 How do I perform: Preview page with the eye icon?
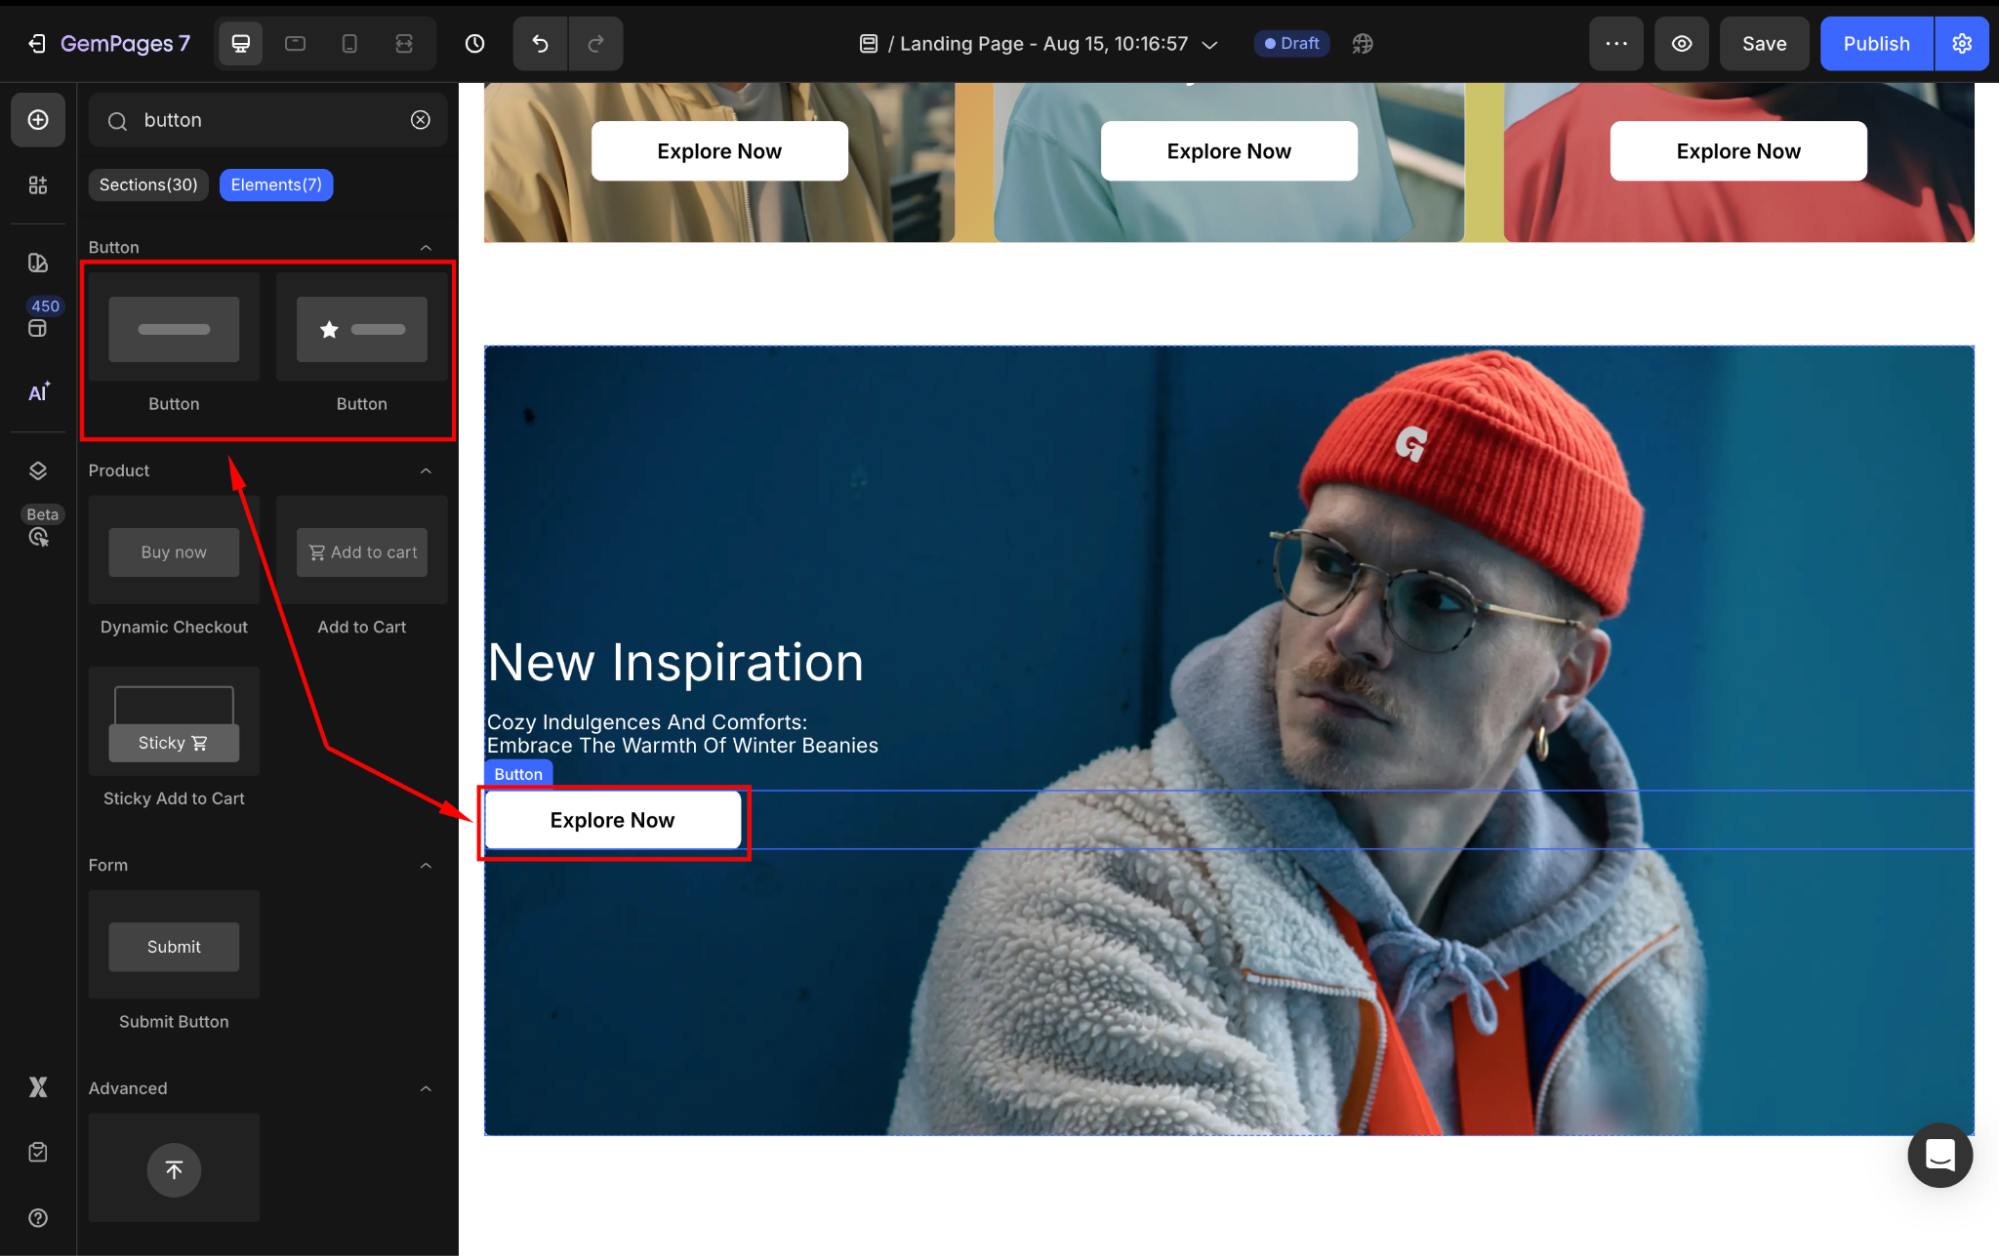point(1681,43)
